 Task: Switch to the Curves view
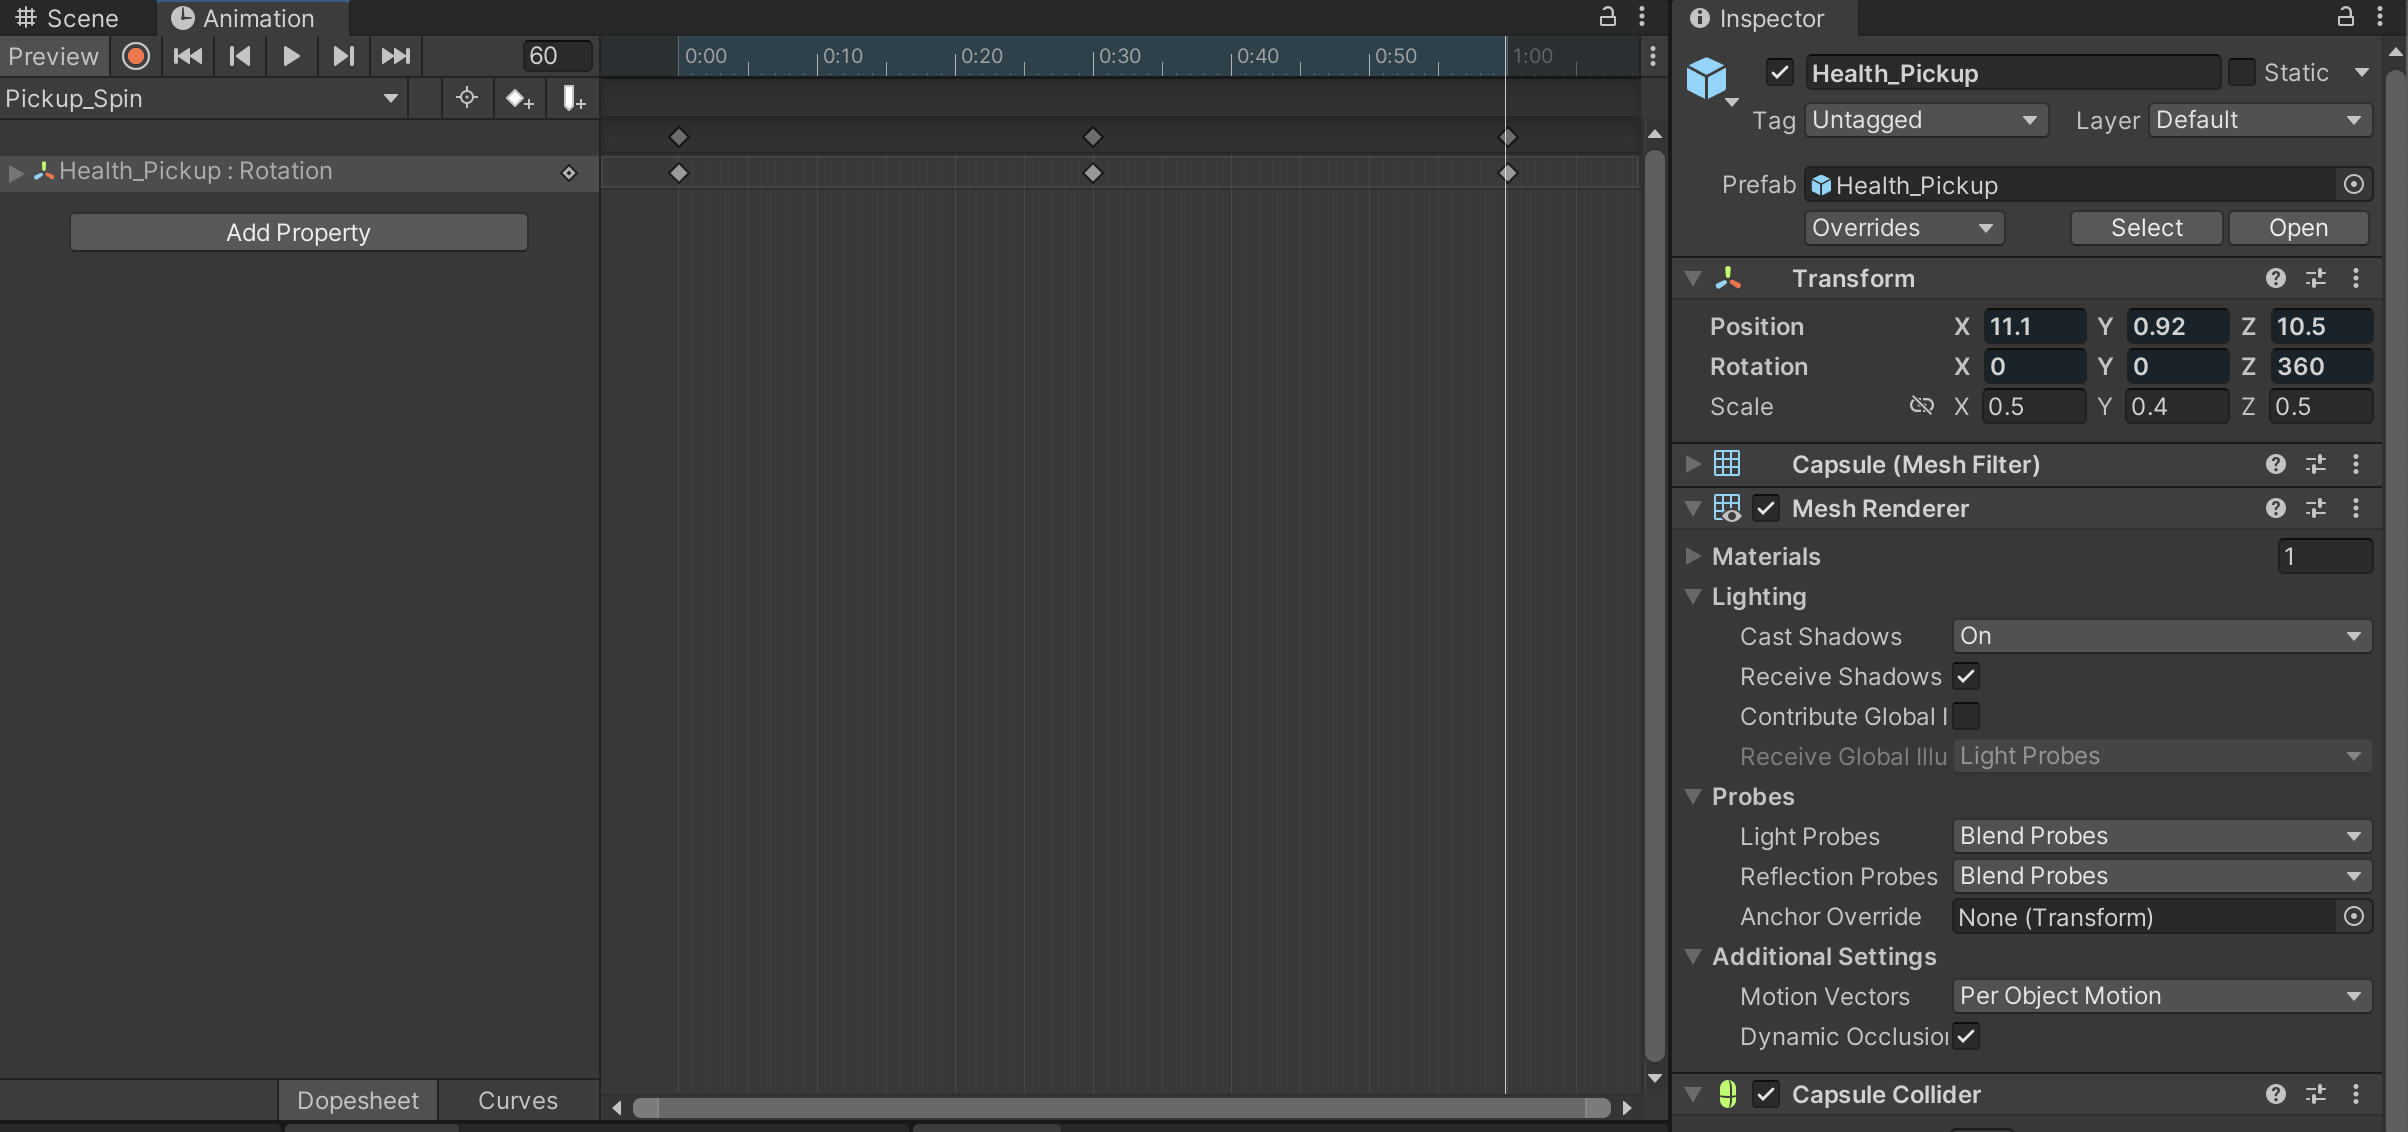[x=517, y=1100]
